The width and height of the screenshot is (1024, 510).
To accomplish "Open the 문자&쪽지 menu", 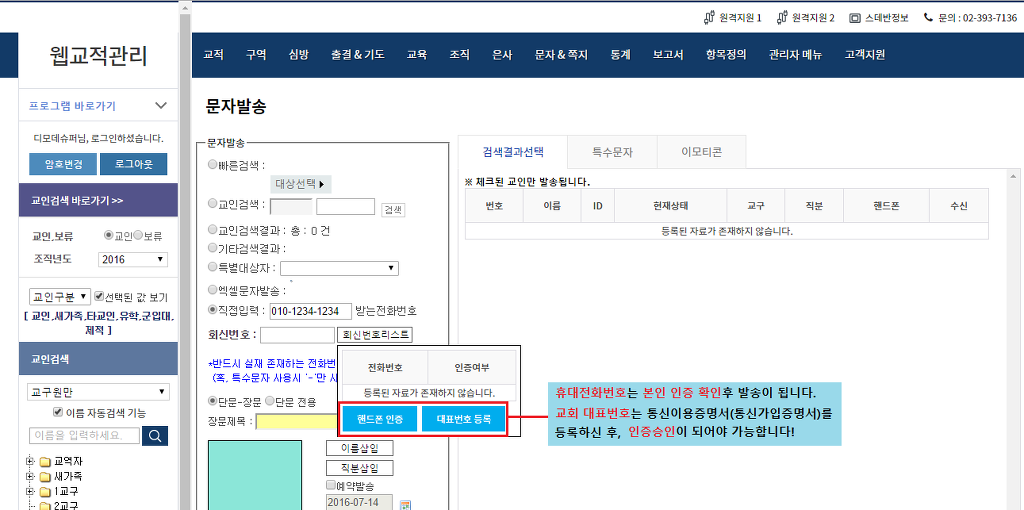I will coord(561,55).
